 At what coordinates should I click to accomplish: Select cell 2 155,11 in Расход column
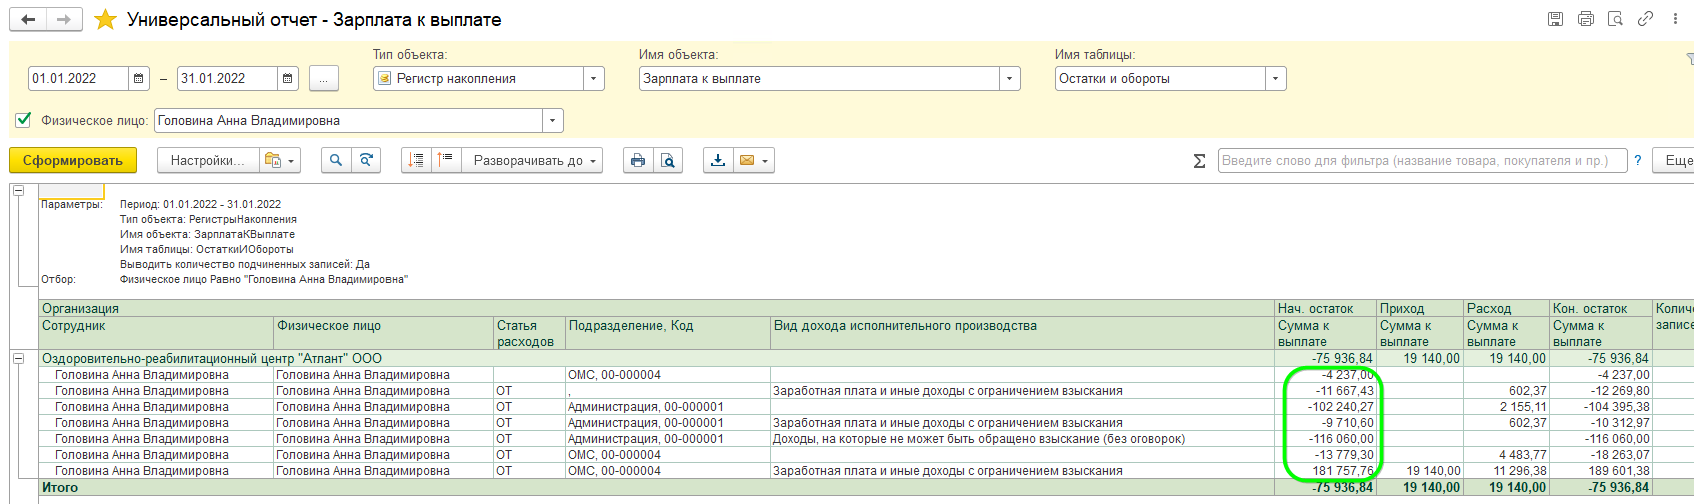pos(1507,407)
